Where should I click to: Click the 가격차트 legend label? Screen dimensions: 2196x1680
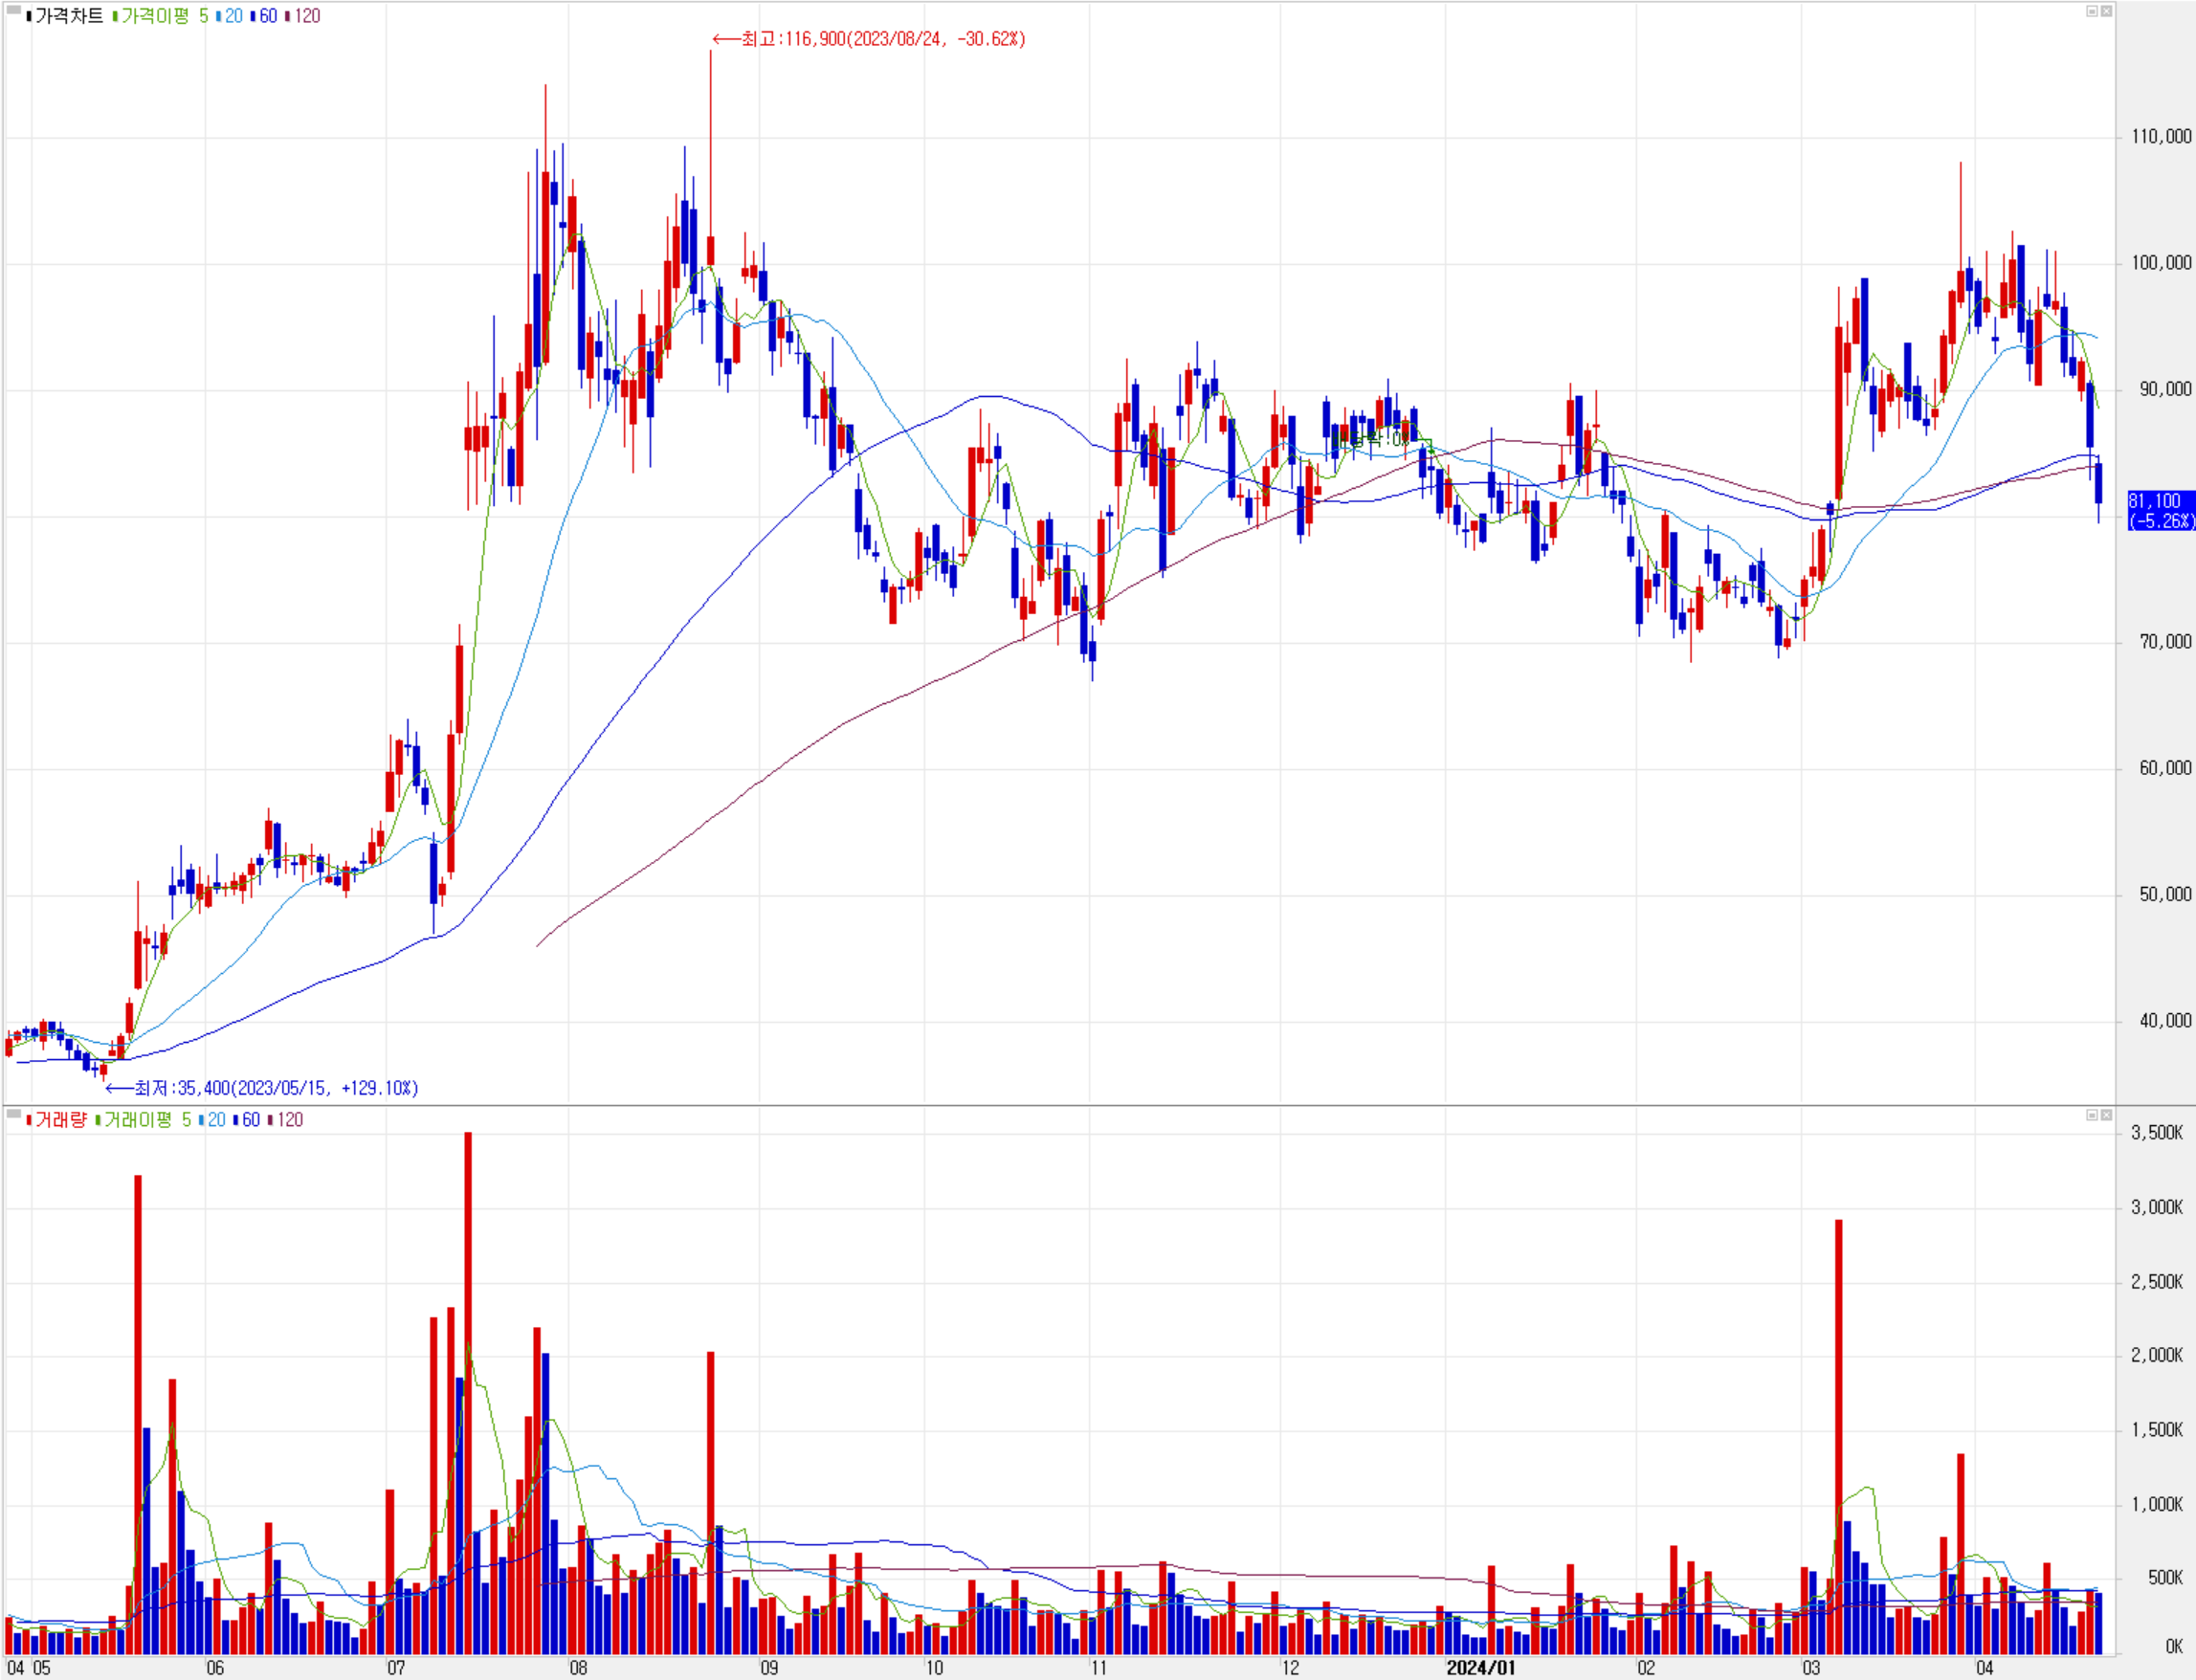[x=68, y=16]
